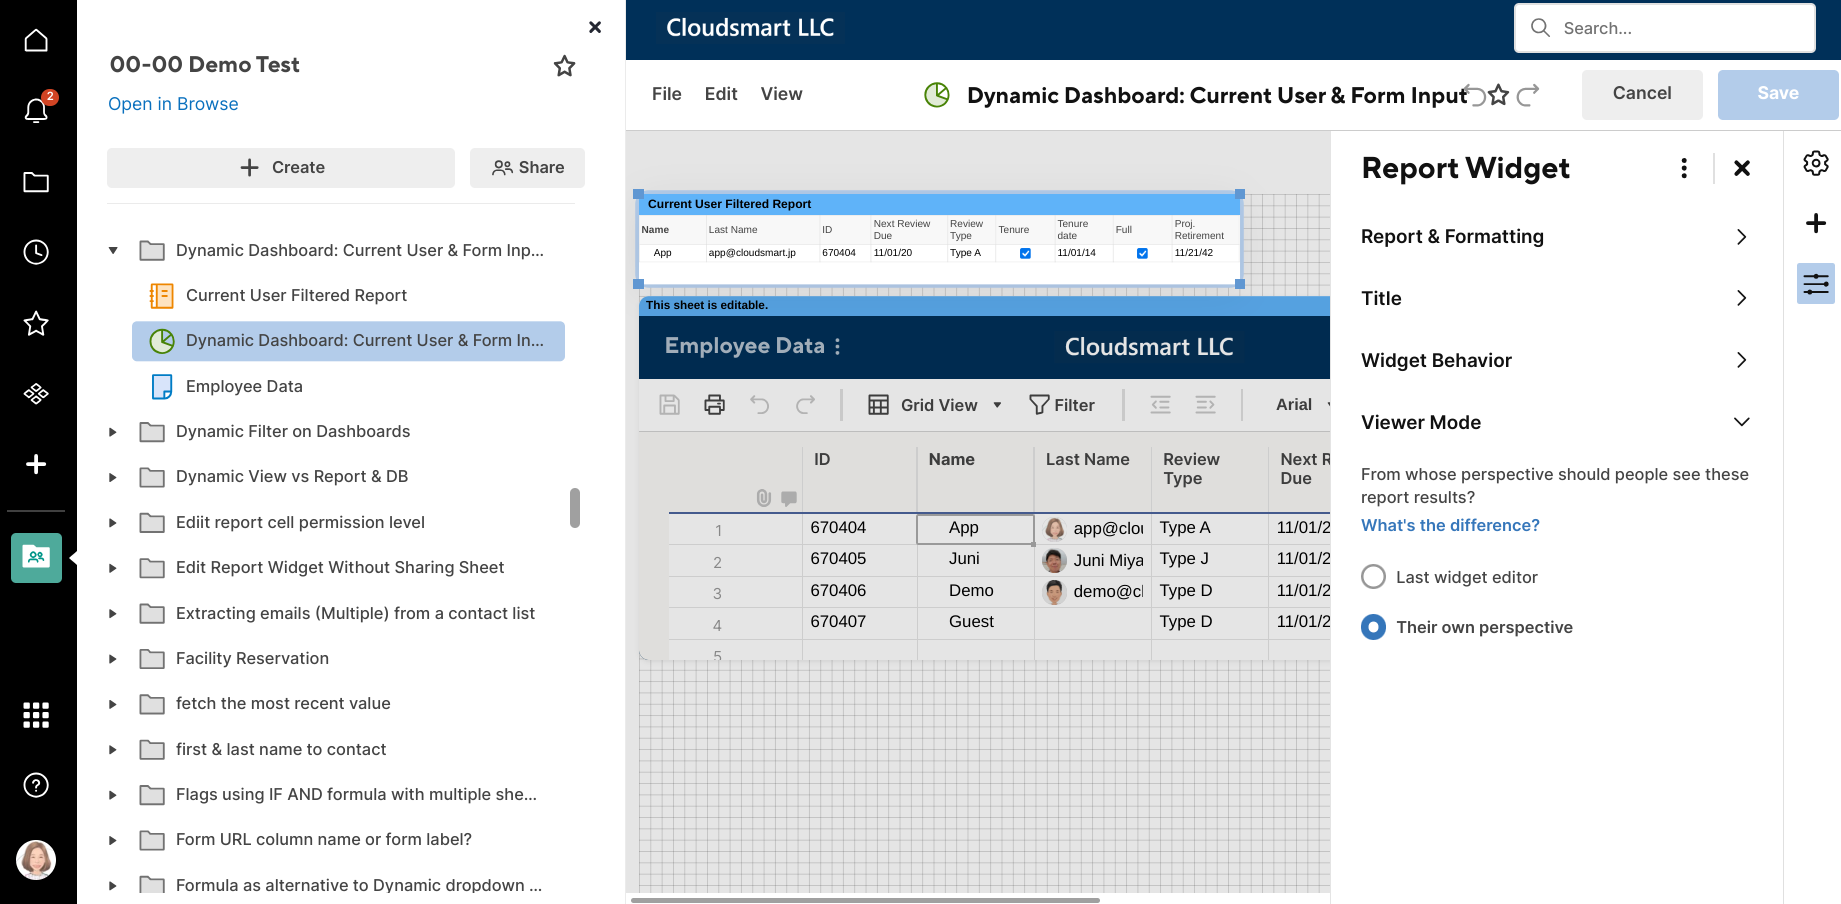The height and width of the screenshot is (904, 1841).
Task: Open the Browse folder icon in sidebar
Action: tap(36, 182)
